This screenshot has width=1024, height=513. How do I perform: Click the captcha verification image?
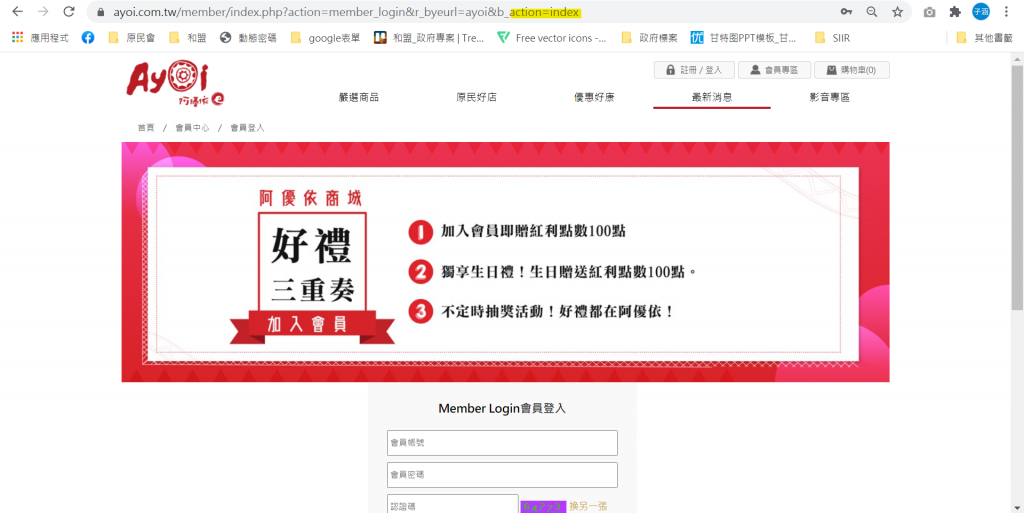point(543,506)
